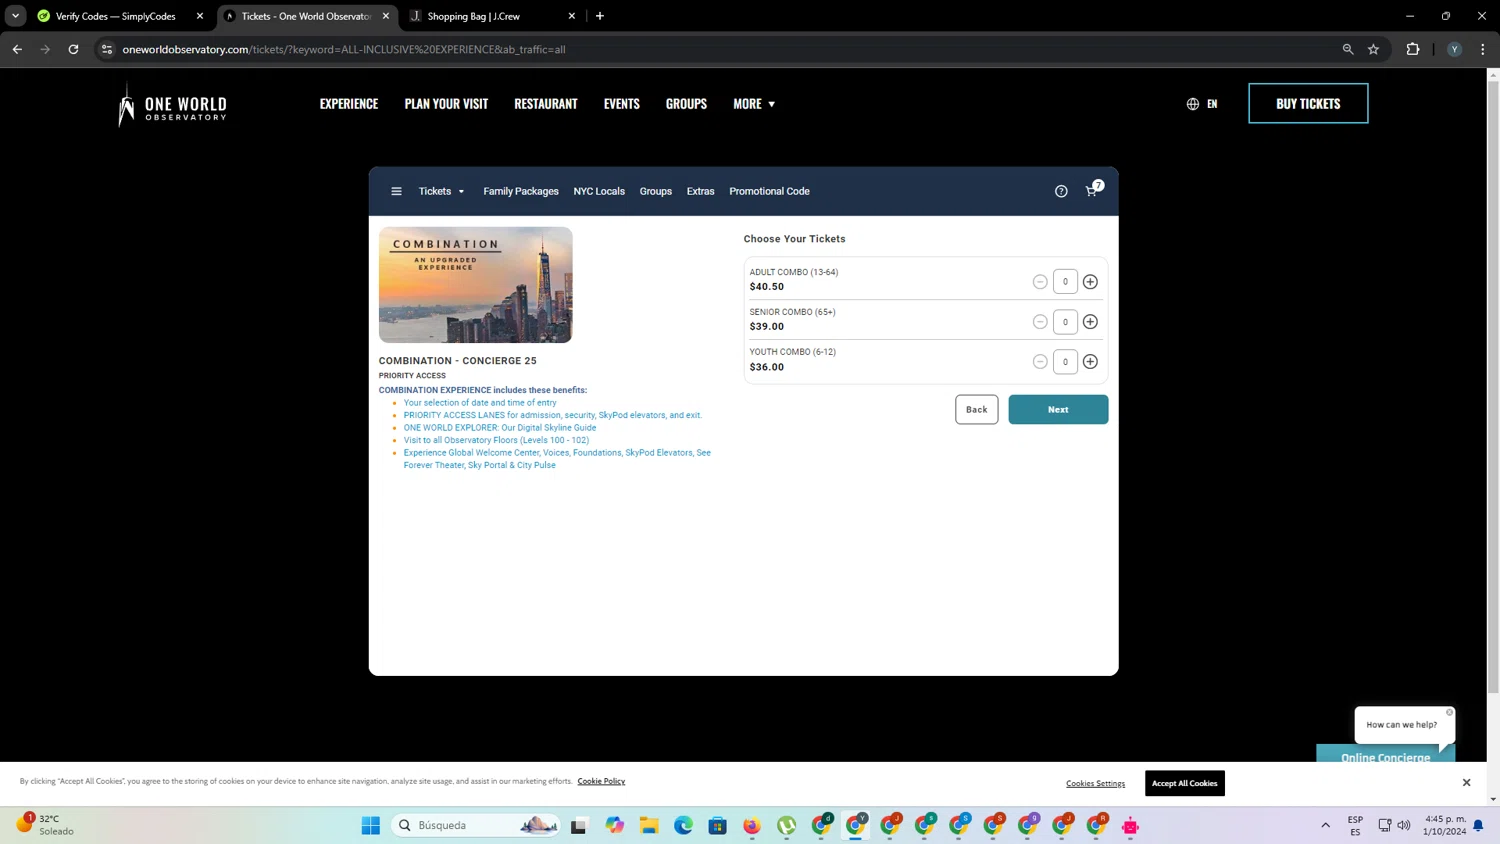Click the address bar URL
The width and height of the screenshot is (1500, 844).
pyautogui.click(x=344, y=49)
